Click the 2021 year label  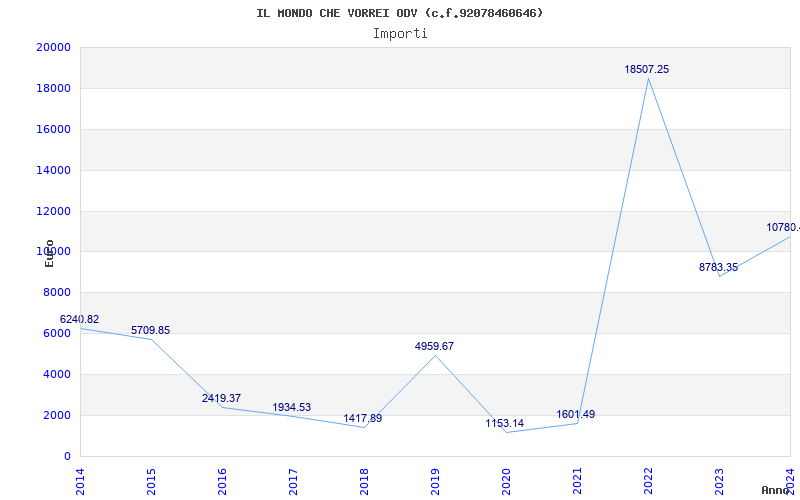point(577,482)
